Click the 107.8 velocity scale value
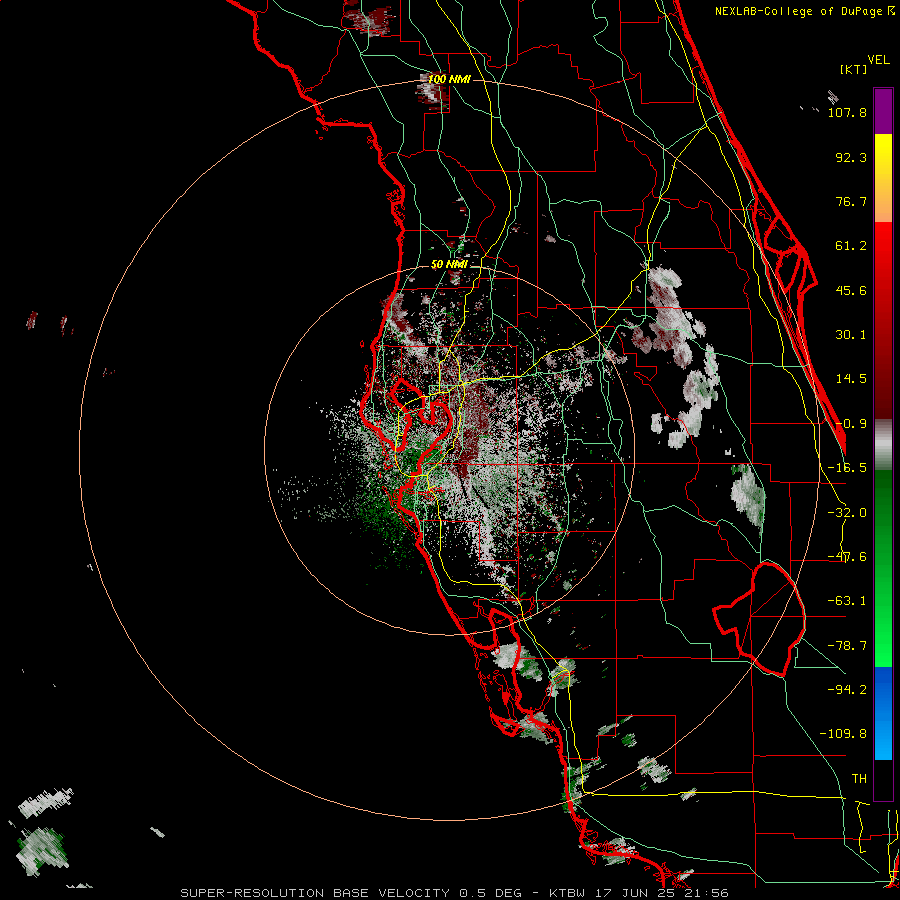This screenshot has height=900, width=900. [x=847, y=112]
